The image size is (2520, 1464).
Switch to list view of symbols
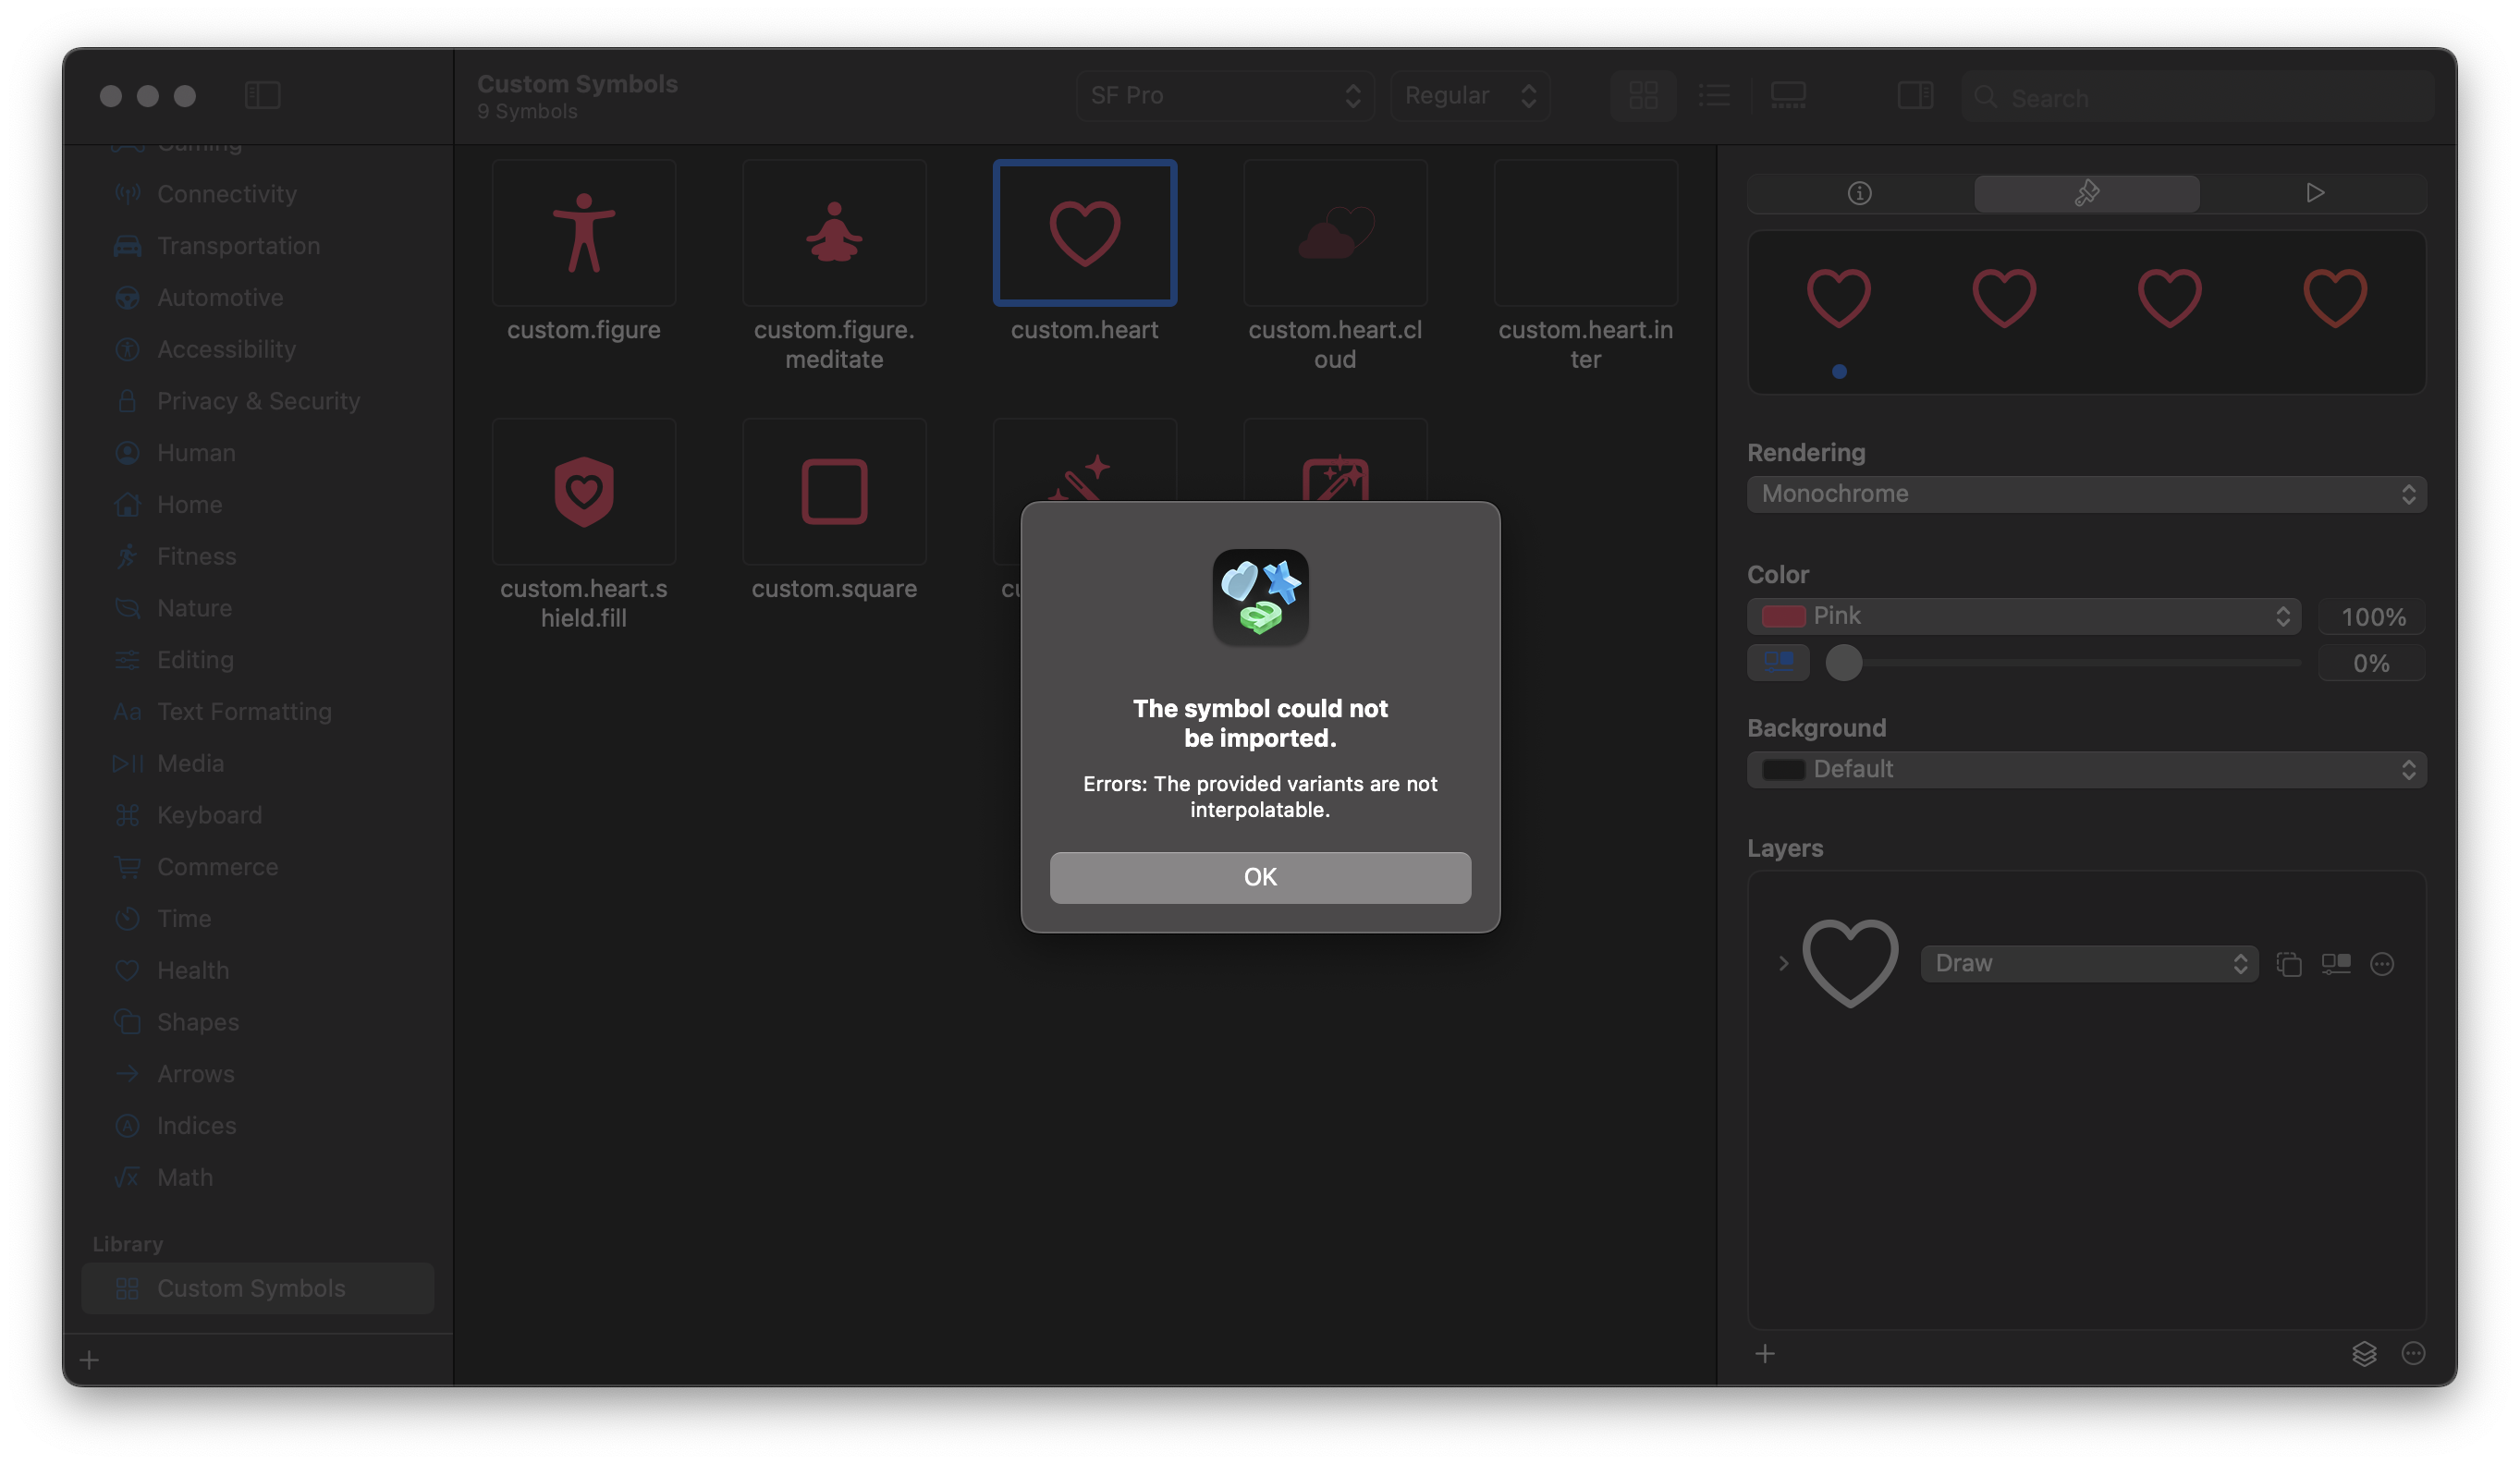tap(1713, 95)
